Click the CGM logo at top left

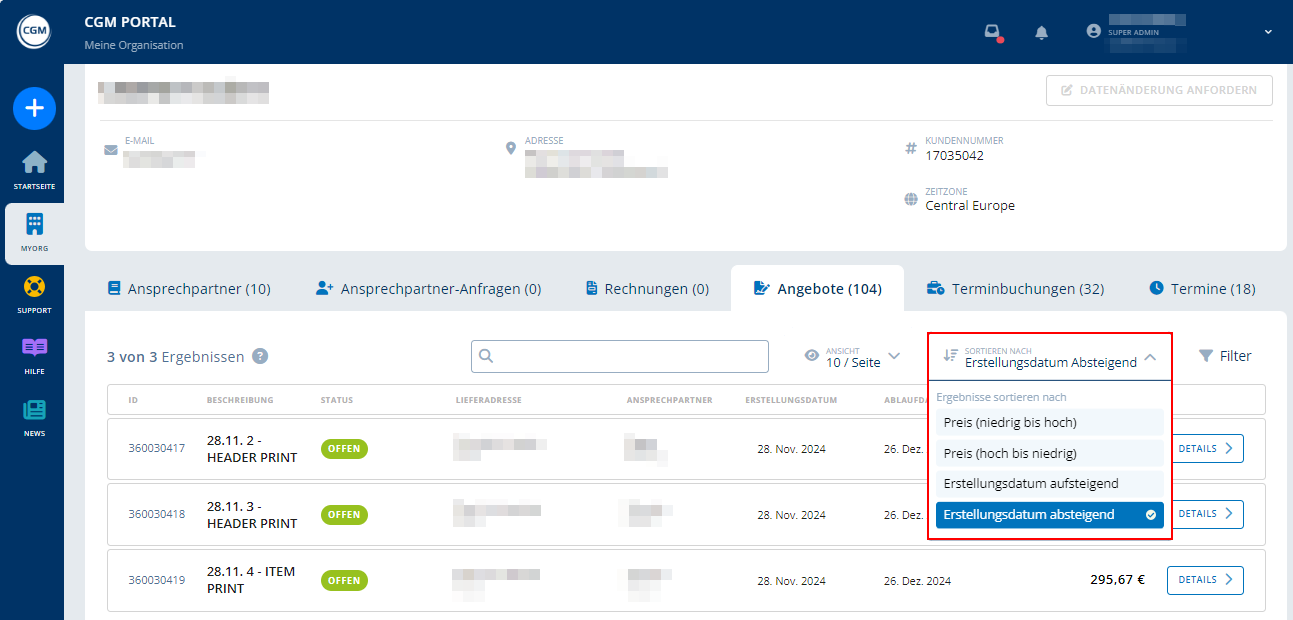34,31
